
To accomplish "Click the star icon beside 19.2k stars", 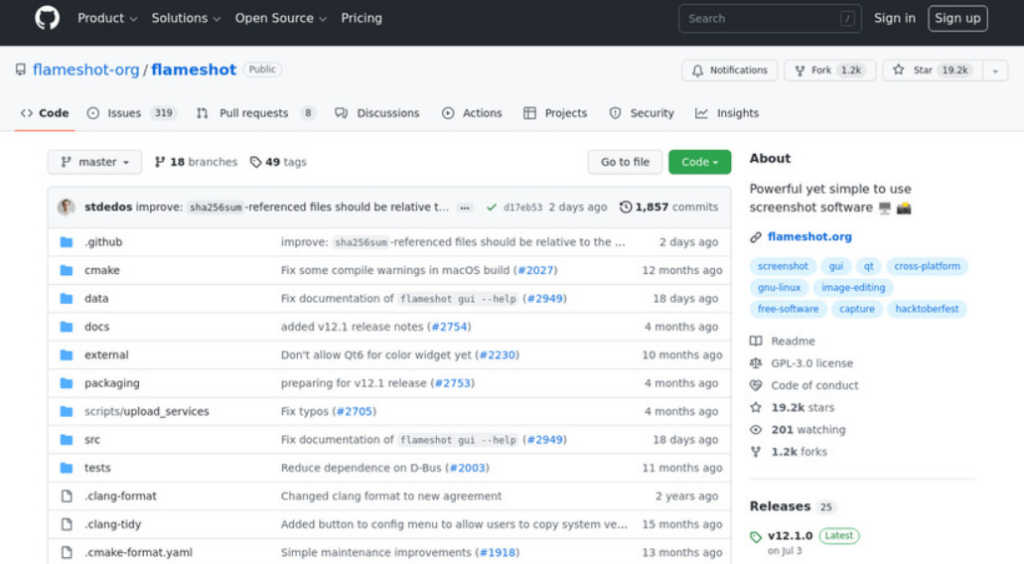I will [x=756, y=407].
